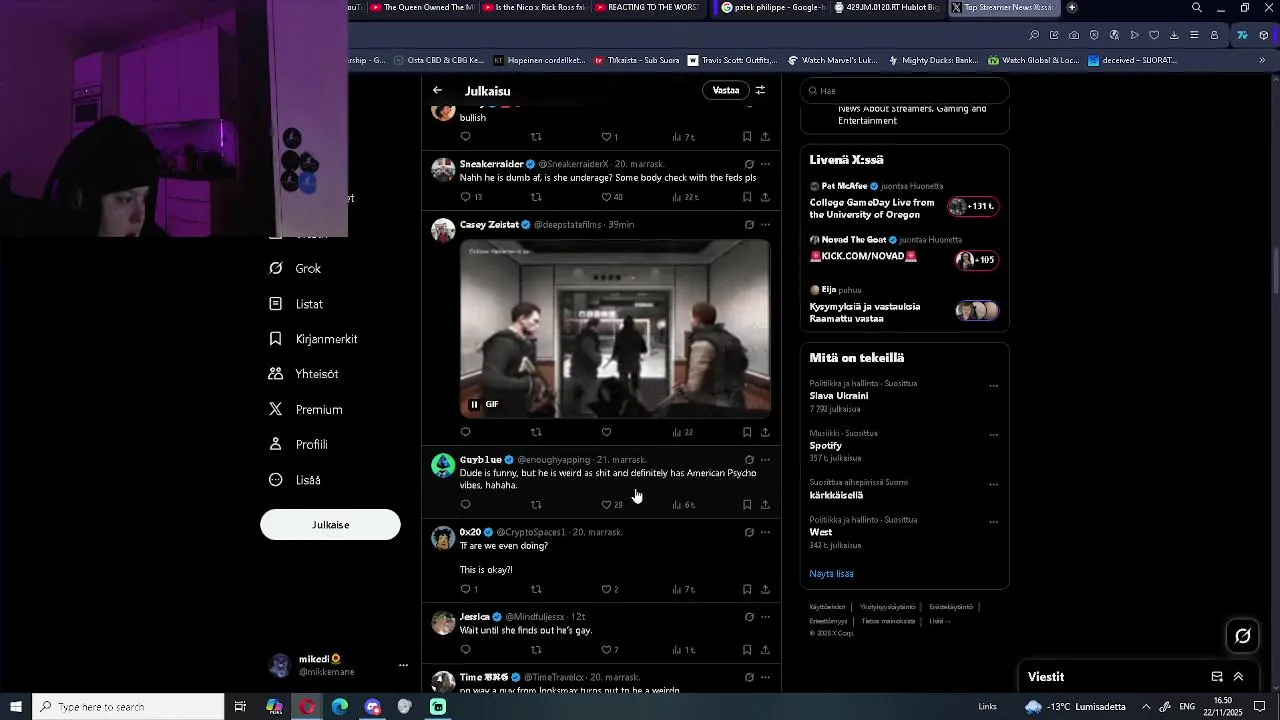The width and height of the screenshot is (1280, 720).
Task: Share Casey Zeistat's post
Action: pyautogui.click(x=765, y=432)
